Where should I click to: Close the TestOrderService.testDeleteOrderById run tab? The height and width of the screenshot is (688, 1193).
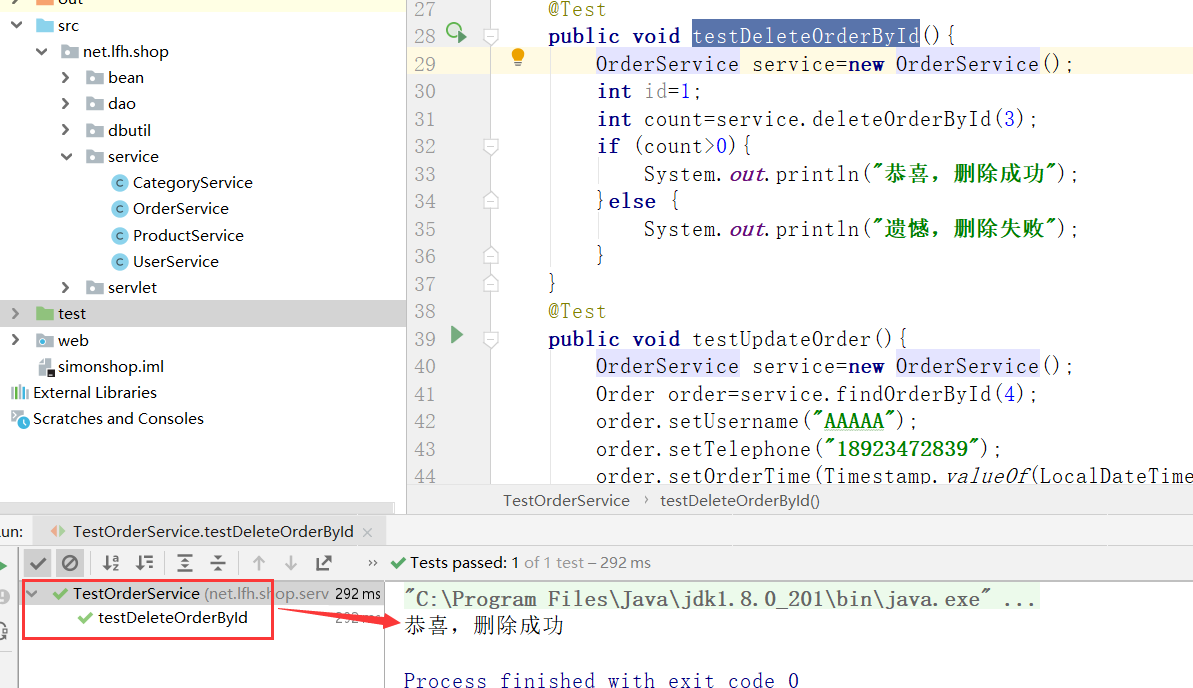point(367,532)
